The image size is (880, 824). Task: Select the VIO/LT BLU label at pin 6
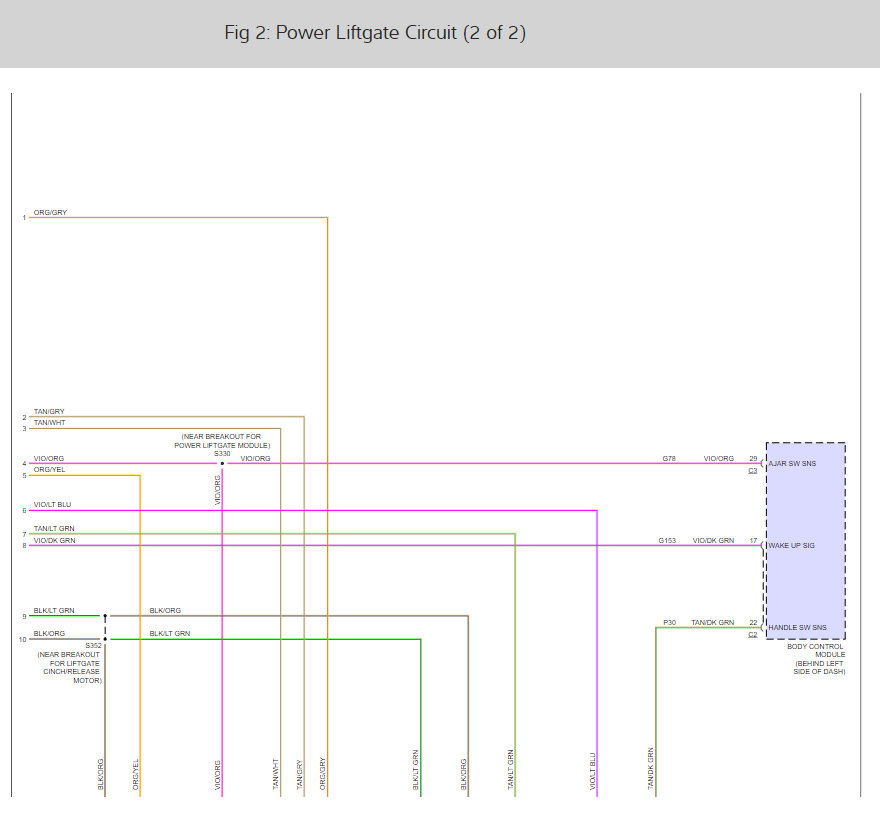click(x=52, y=505)
